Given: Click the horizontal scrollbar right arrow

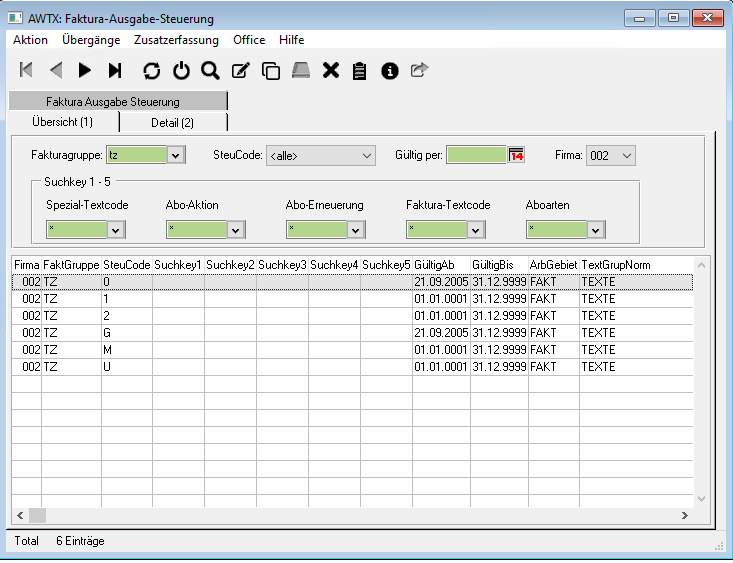Looking at the screenshot, I should (684, 515).
